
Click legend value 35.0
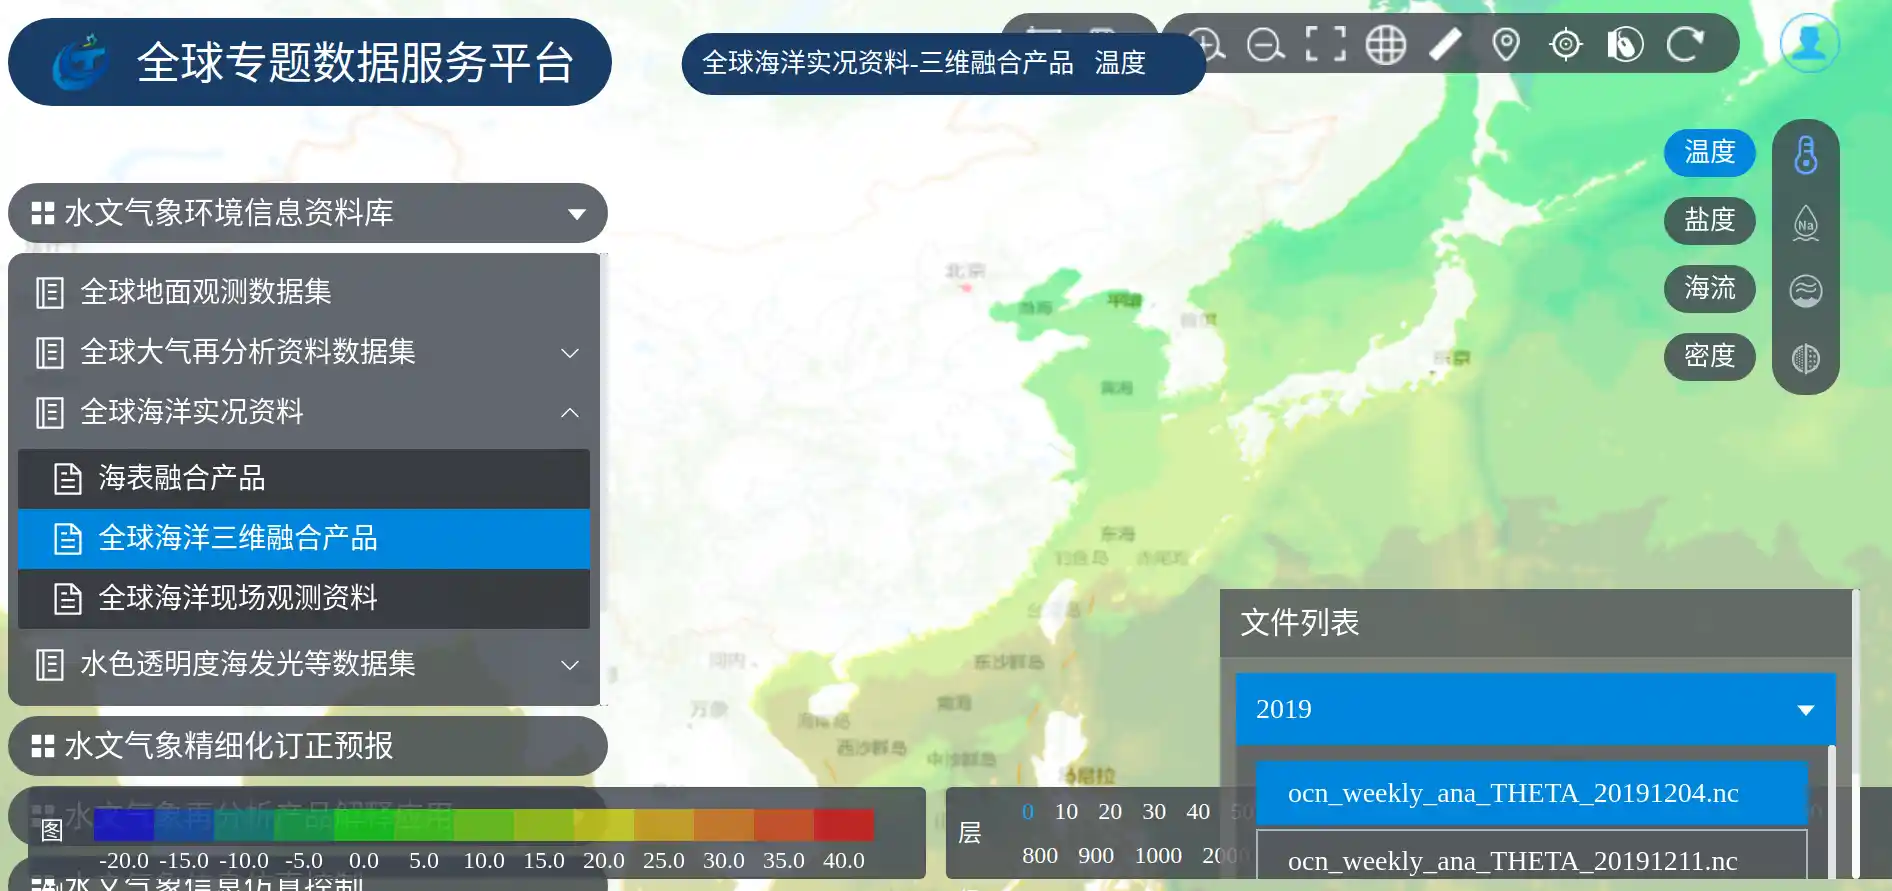784,861
